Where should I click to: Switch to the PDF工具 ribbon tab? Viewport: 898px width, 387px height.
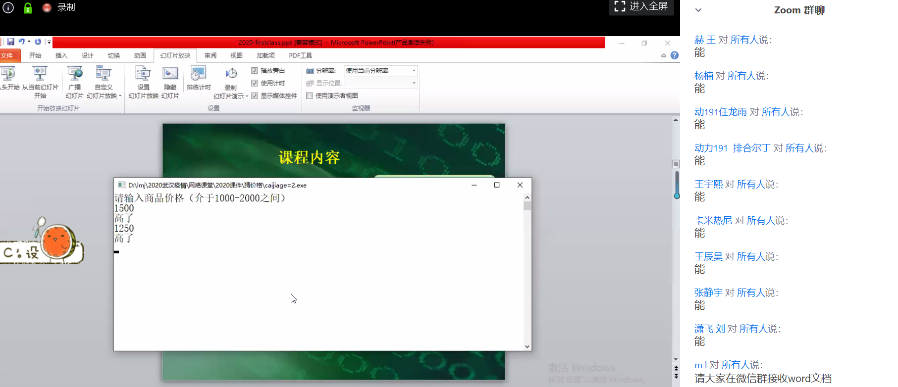click(300, 56)
